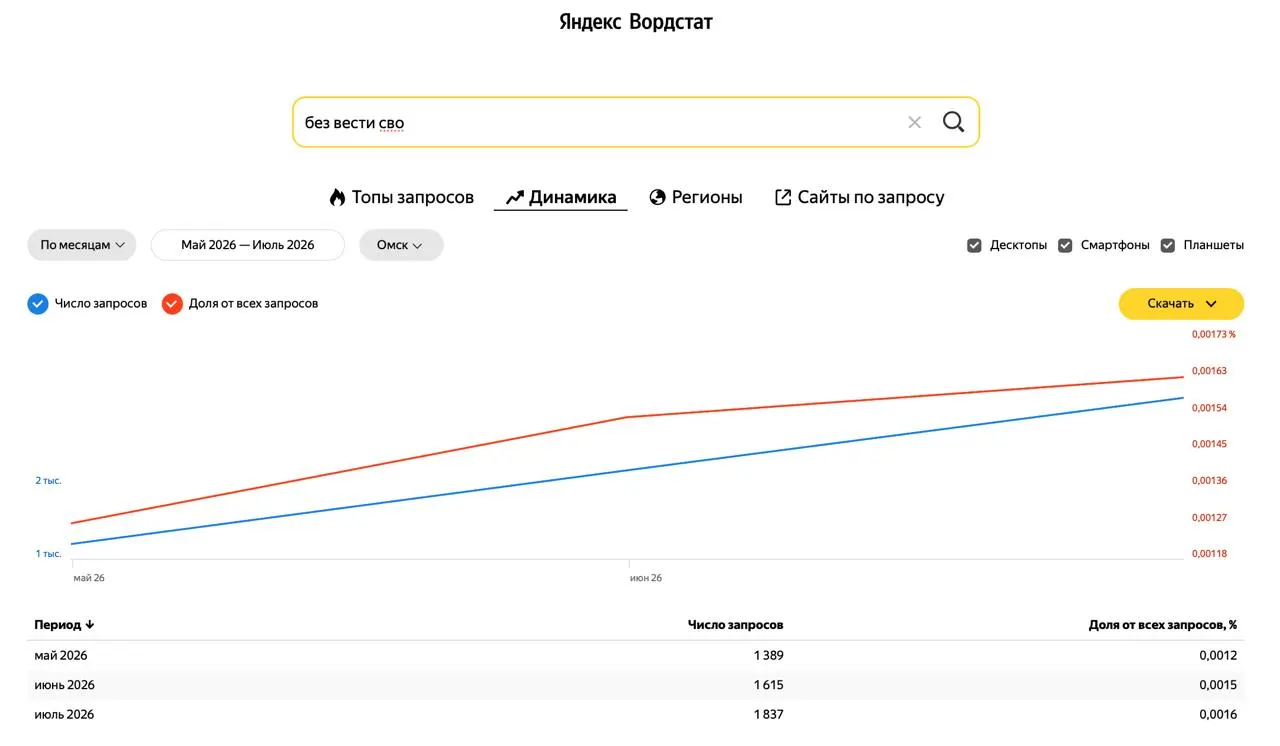Click the 0,00145 right axis label
This screenshot has width=1280, height=746.
point(1209,444)
